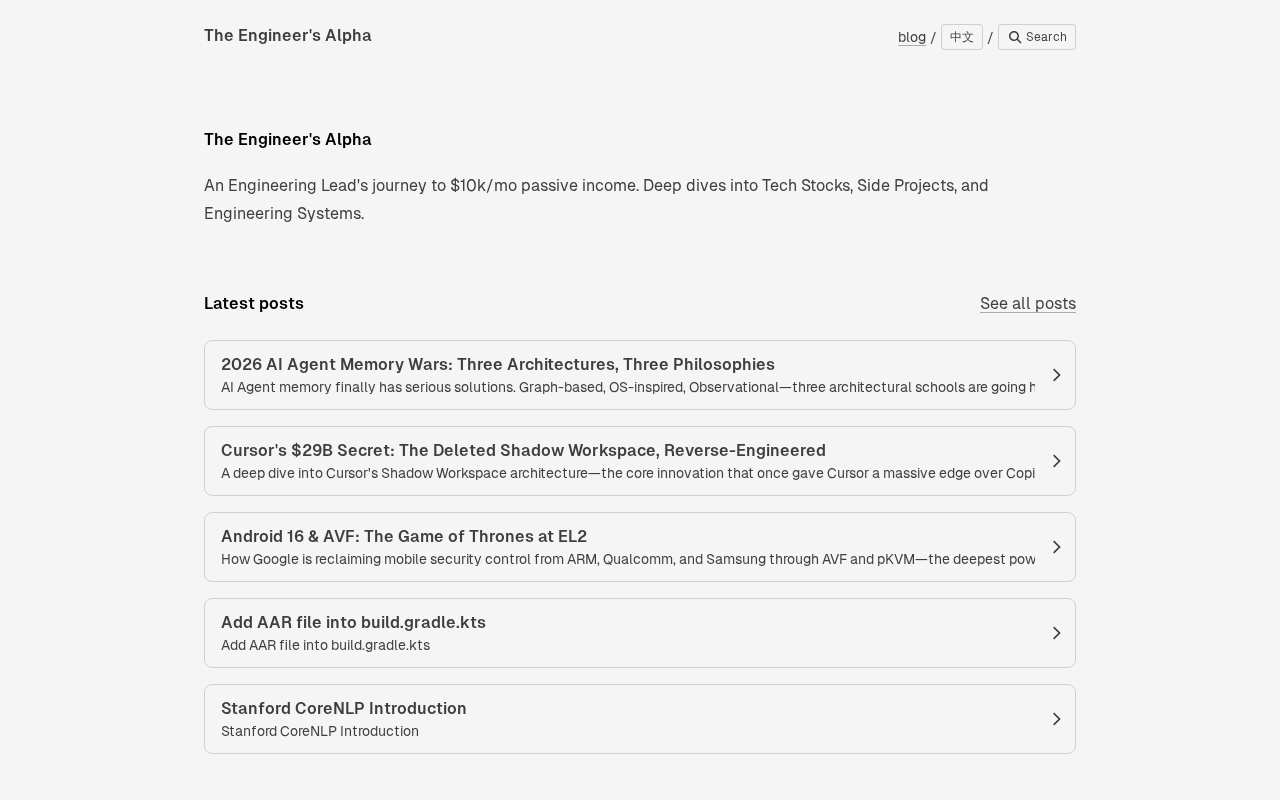Click chevron arrow on Add AAR file card

(1056, 633)
